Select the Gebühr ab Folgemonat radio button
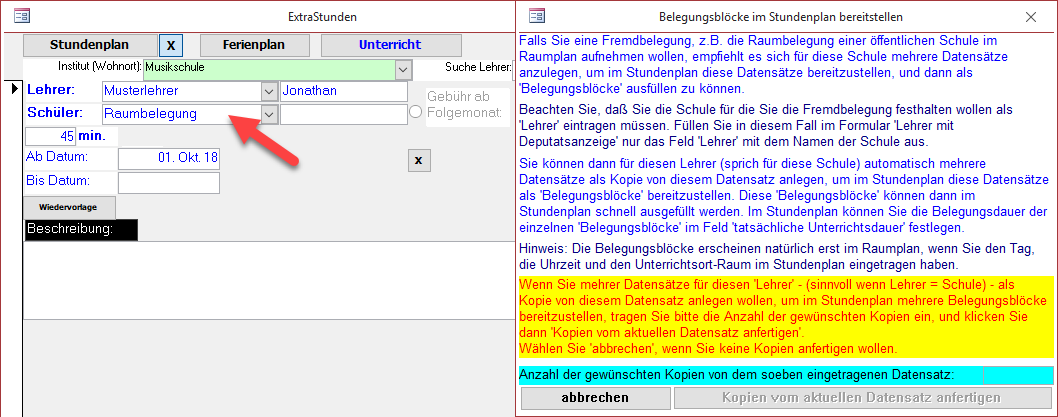 tap(416, 113)
